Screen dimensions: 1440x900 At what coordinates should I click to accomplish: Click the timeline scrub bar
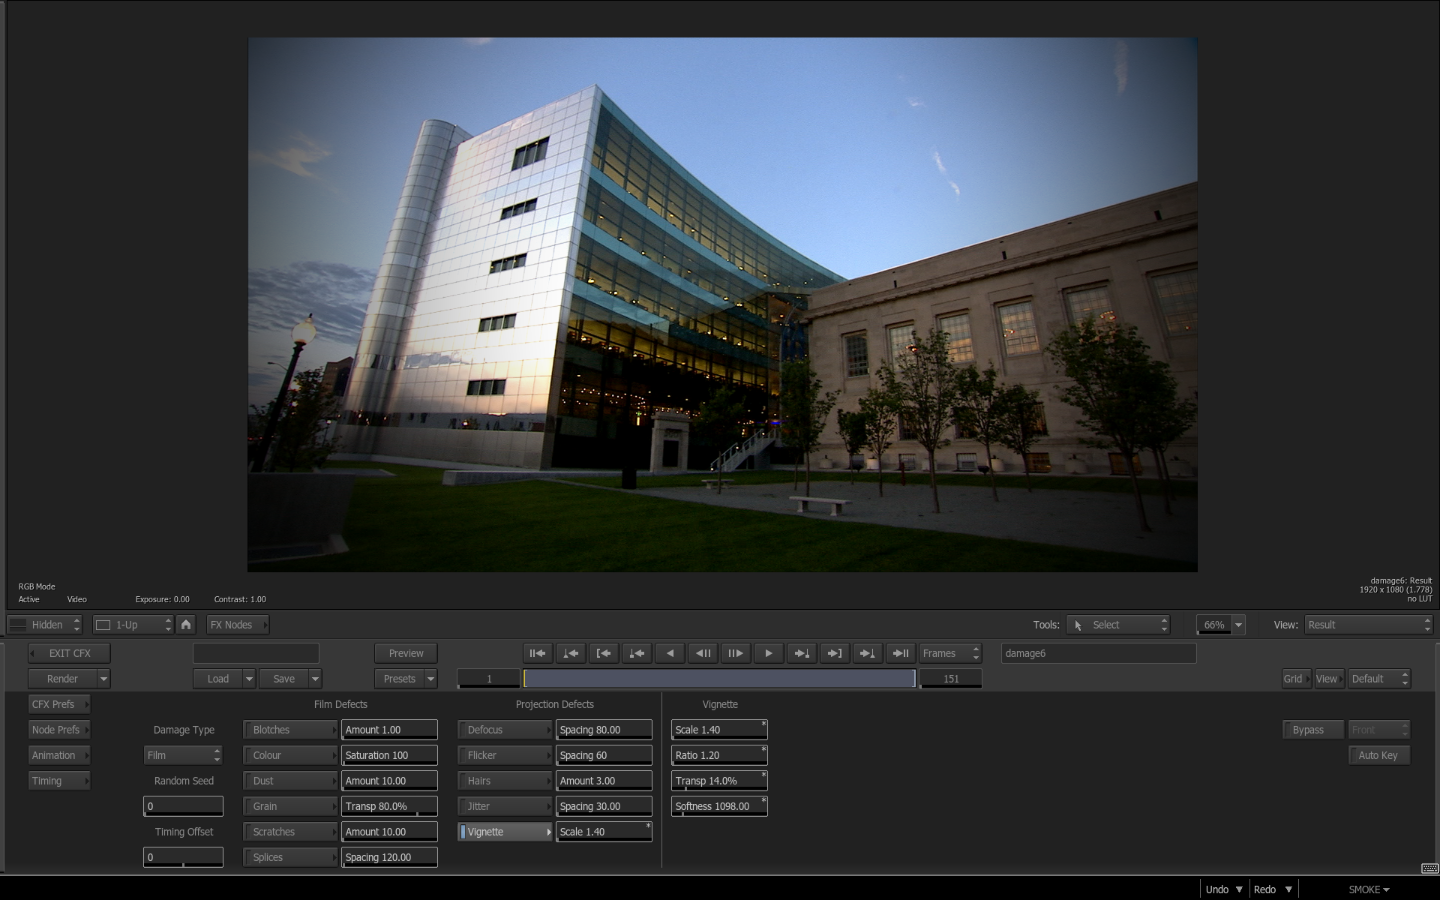718,679
